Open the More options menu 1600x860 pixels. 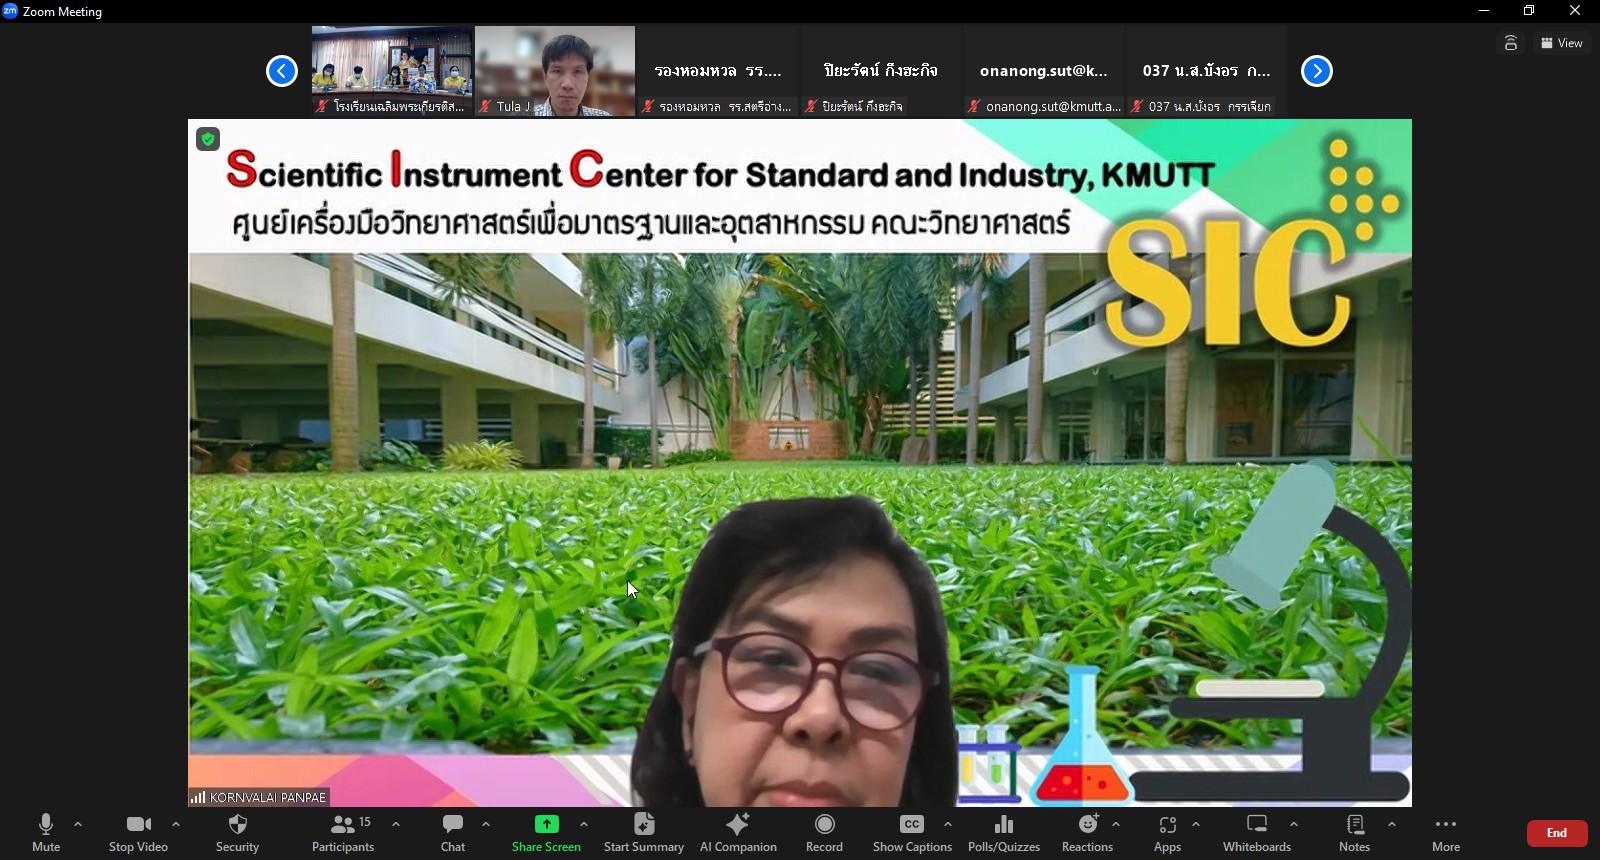click(x=1446, y=833)
